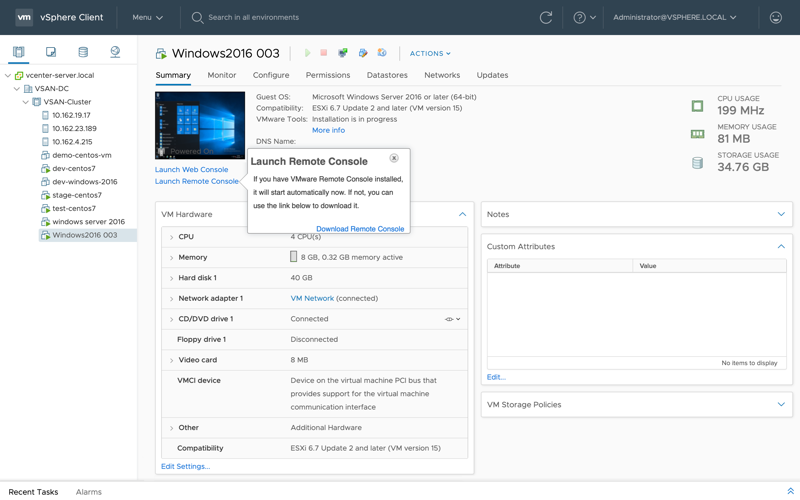This screenshot has height=500, width=800.
Task: Click the More info link
Action: [x=329, y=130]
